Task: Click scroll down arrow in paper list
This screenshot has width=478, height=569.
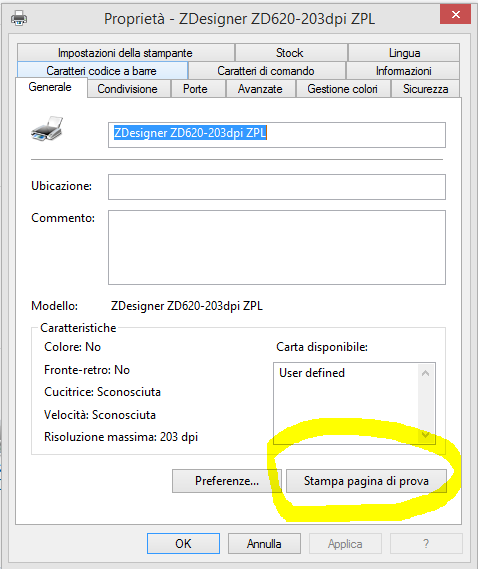Action: [426, 434]
